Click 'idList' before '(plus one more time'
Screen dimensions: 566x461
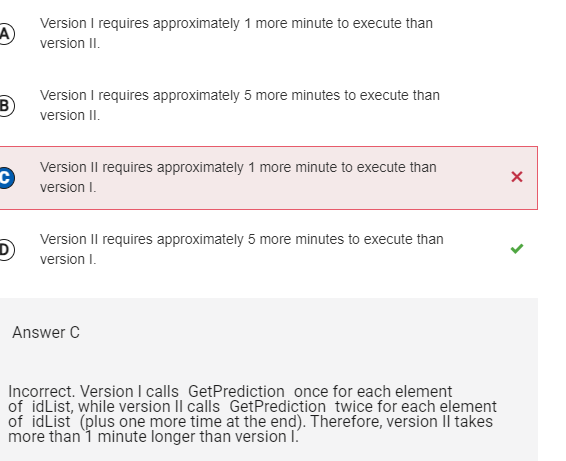pyautogui.click(x=51, y=422)
